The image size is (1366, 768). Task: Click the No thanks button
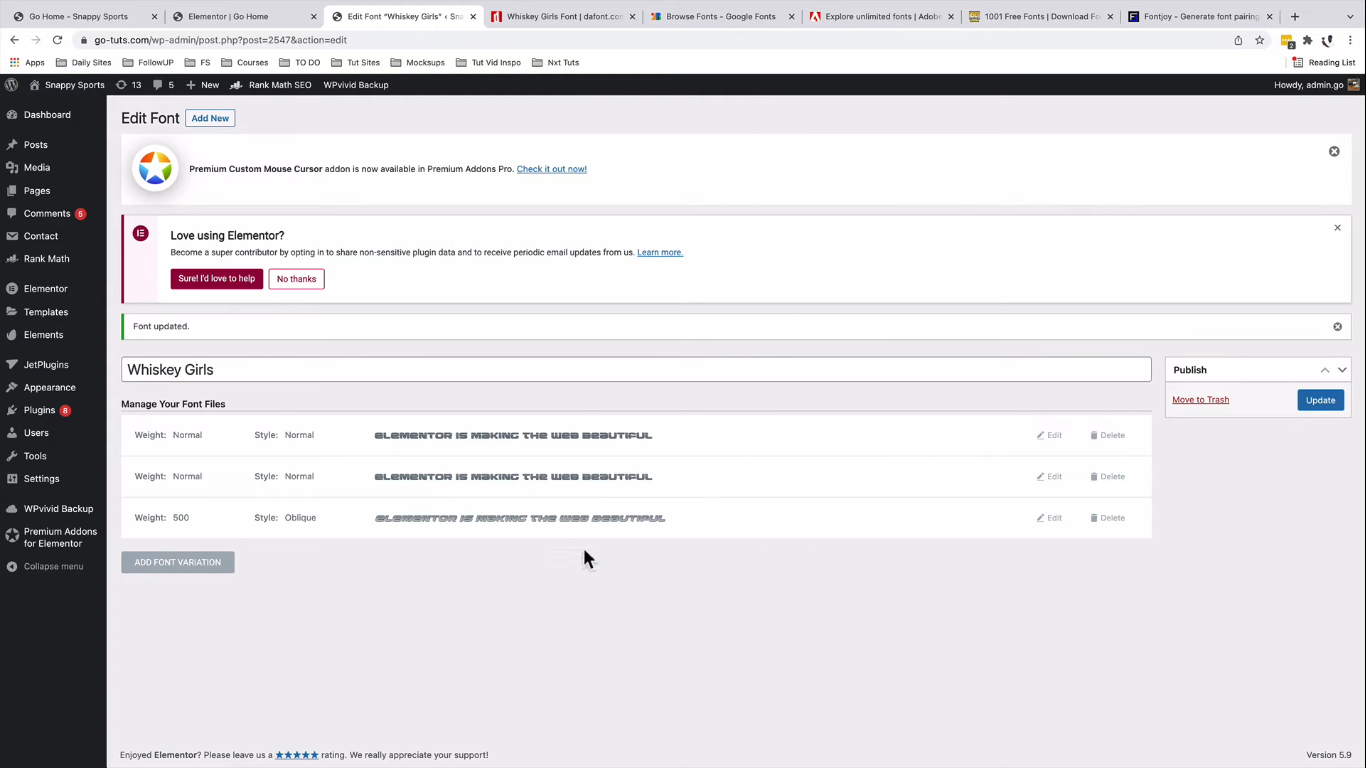296,279
